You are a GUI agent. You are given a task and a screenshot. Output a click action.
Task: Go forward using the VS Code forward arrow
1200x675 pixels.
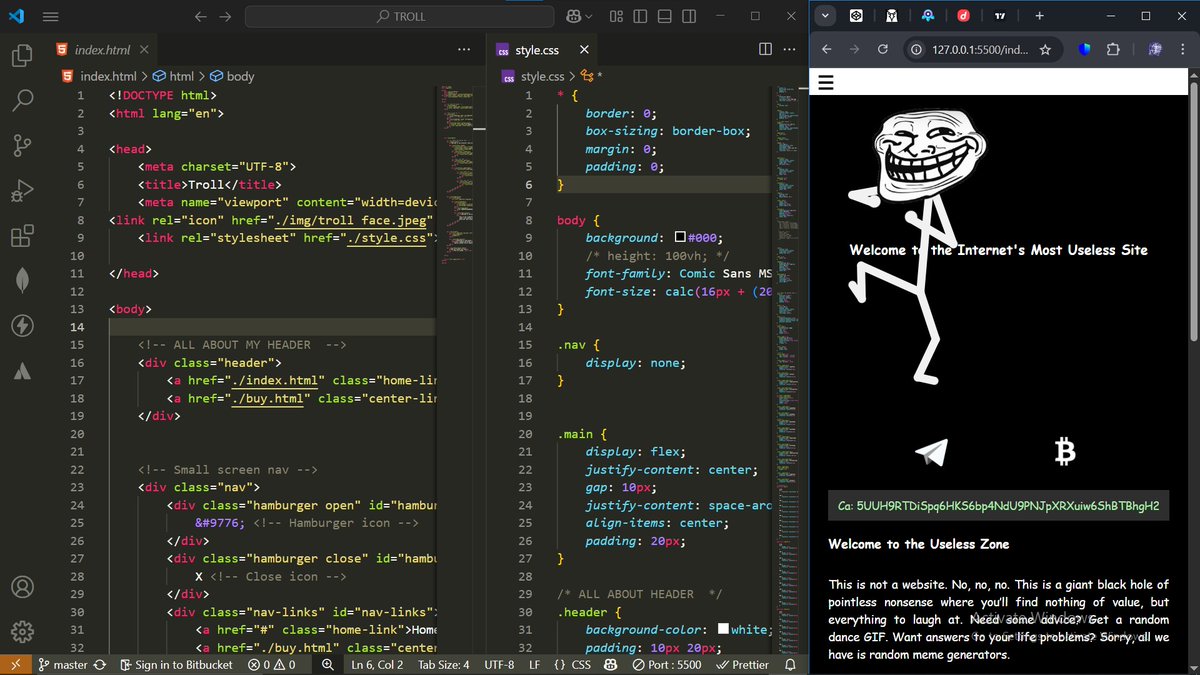click(x=225, y=16)
